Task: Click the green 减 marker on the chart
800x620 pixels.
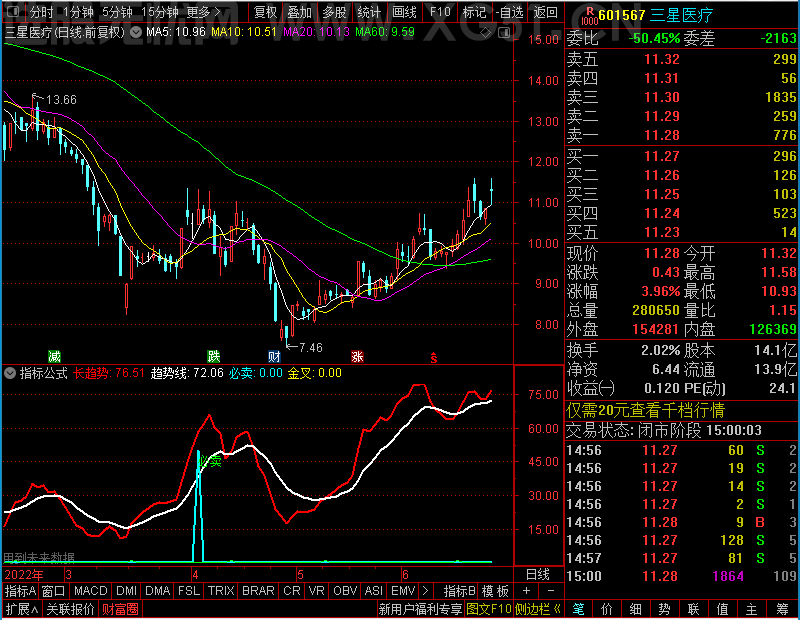Action: (54, 356)
